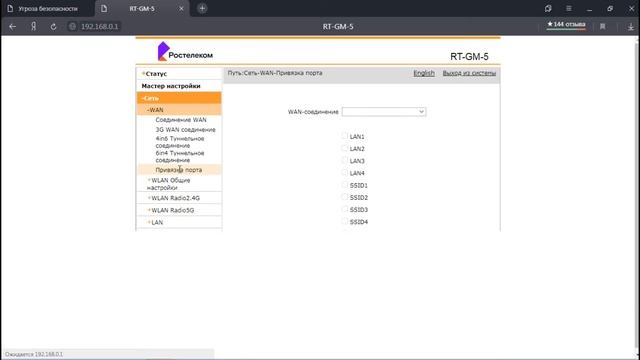The image size is (640, 360).
Task: Check the SSID2 checkbox
Action: click(x=344, y=197)
